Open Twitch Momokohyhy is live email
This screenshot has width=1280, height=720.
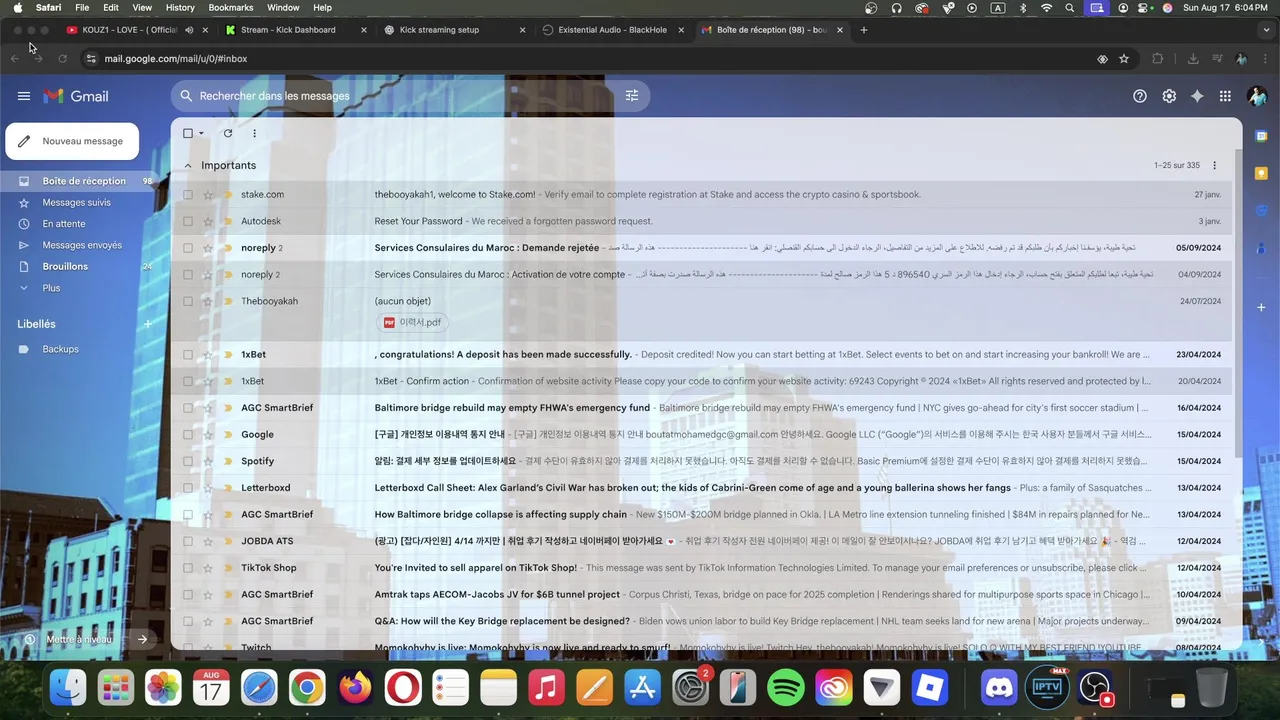tap(702, 647)
